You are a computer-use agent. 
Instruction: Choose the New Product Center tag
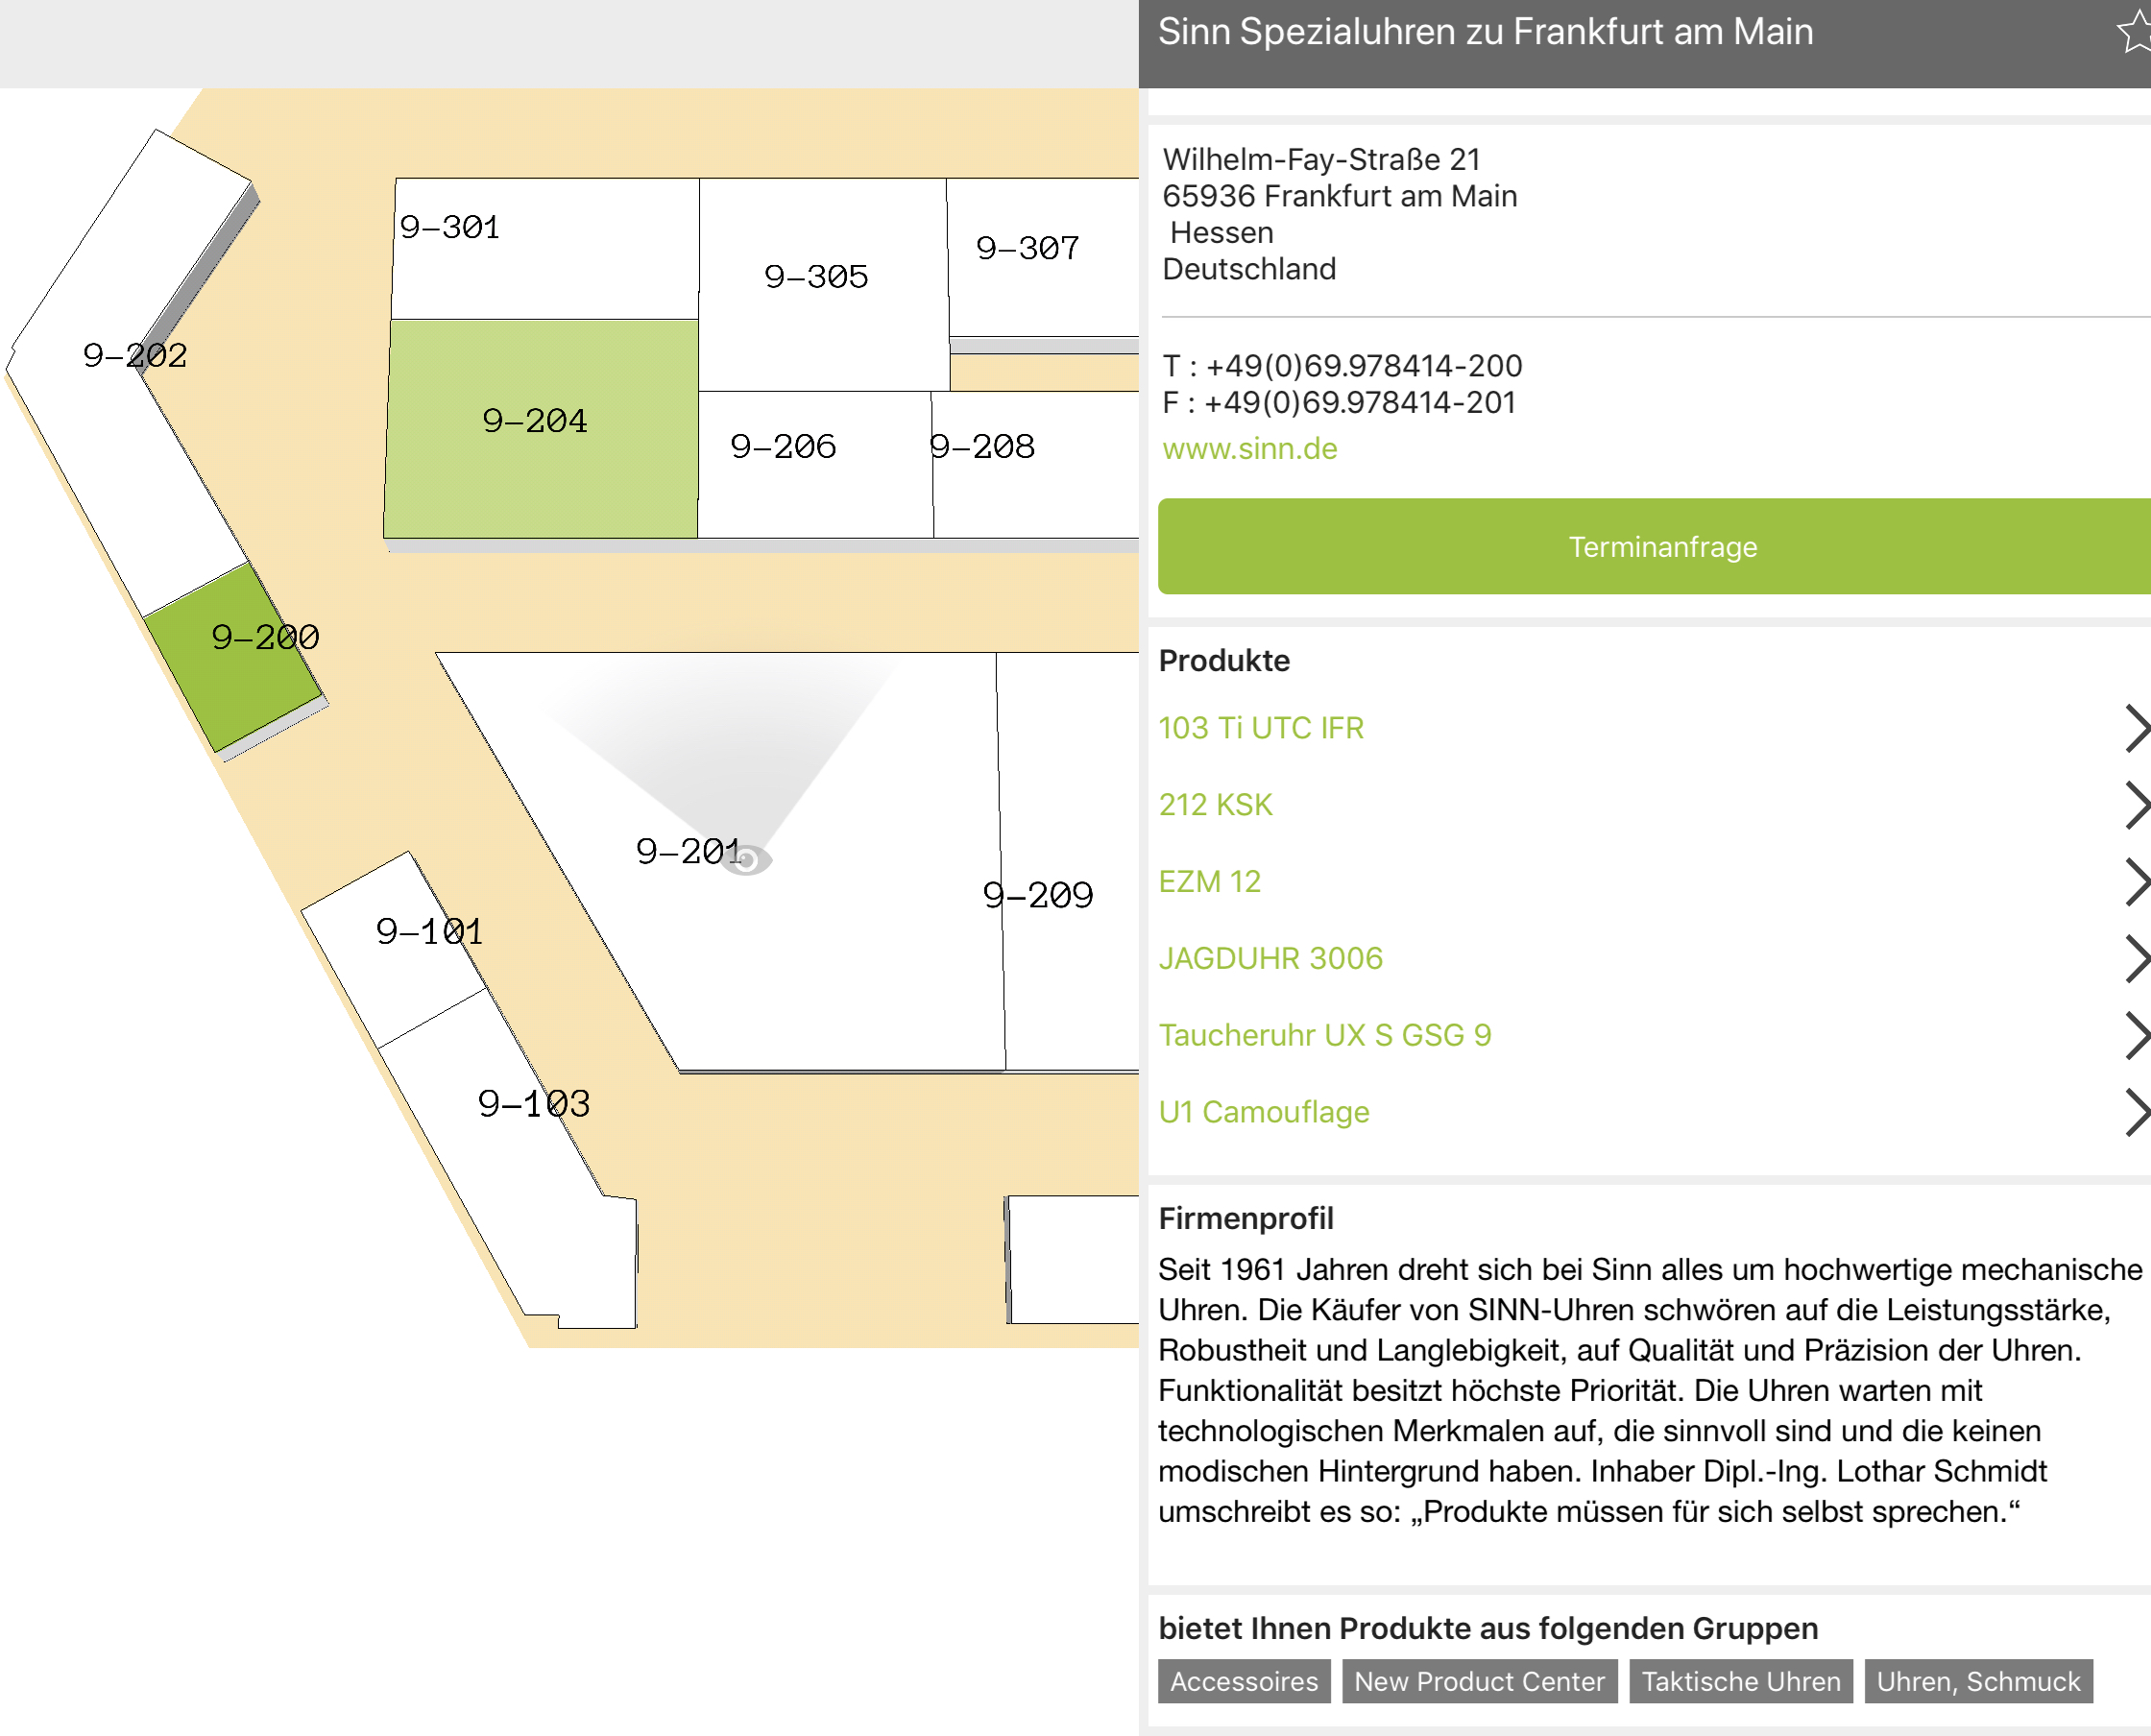pyautogui.click(x=1478, y=1681)
